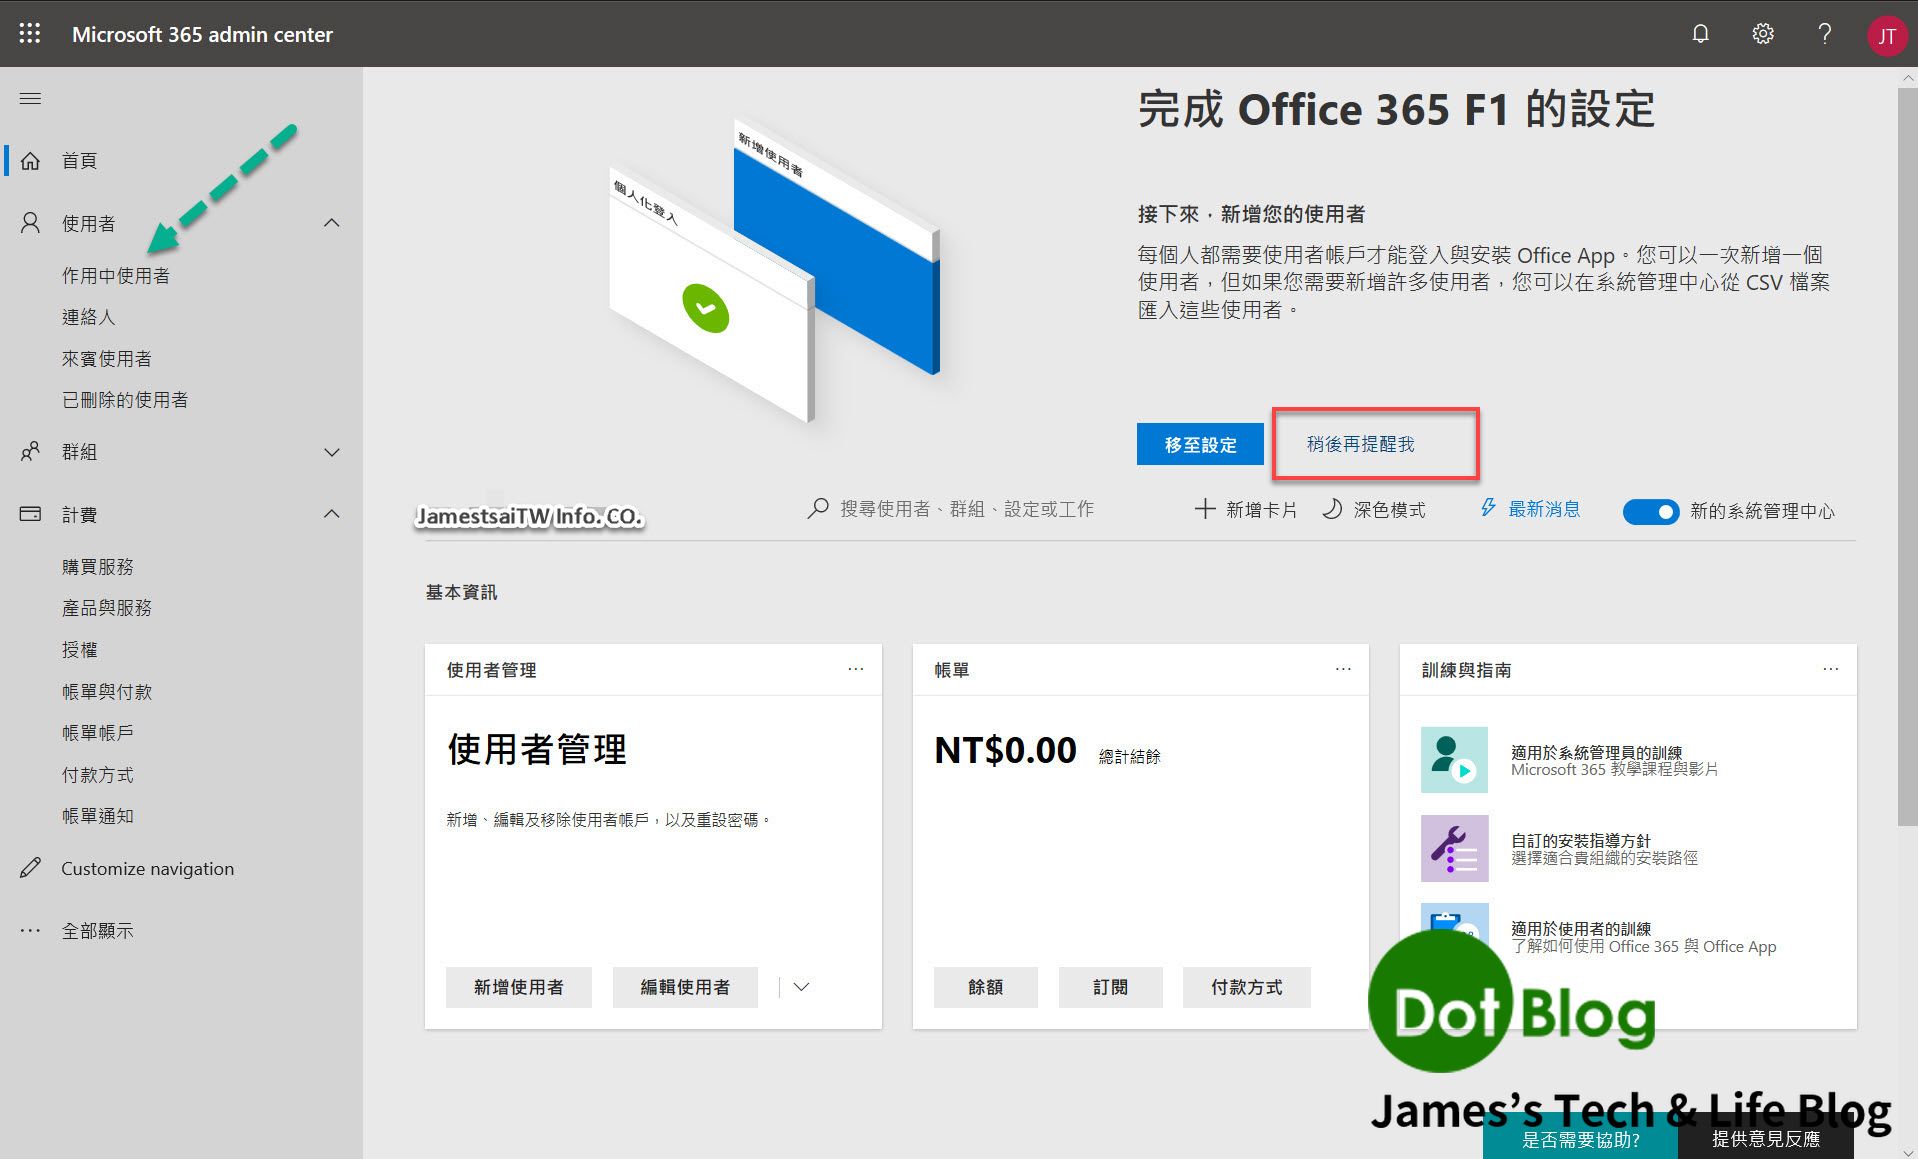
Task: Click 全部顯示 in the sidebar
Action: click(98, 930)
